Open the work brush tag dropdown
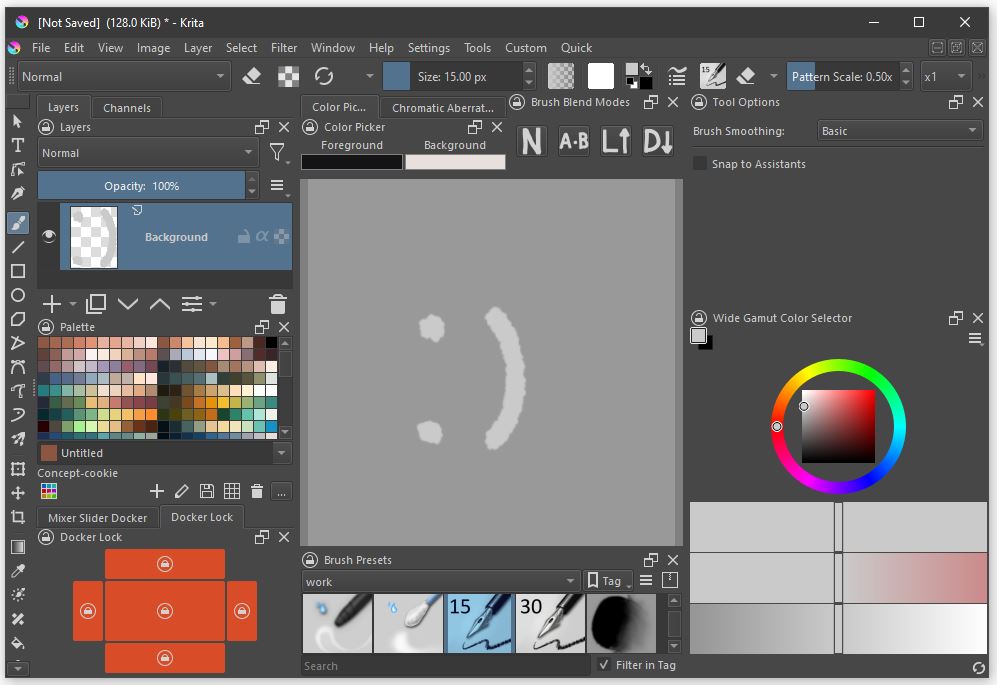The image size is (997, 685). tap(440, 581)
